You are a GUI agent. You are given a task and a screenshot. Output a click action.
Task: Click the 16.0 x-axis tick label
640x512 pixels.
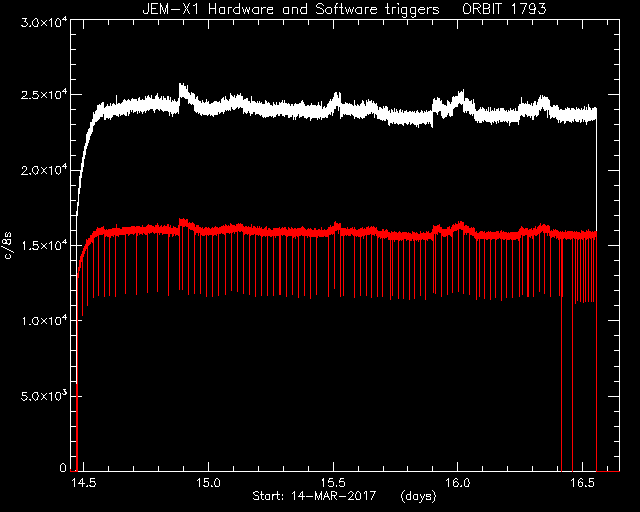458,483
